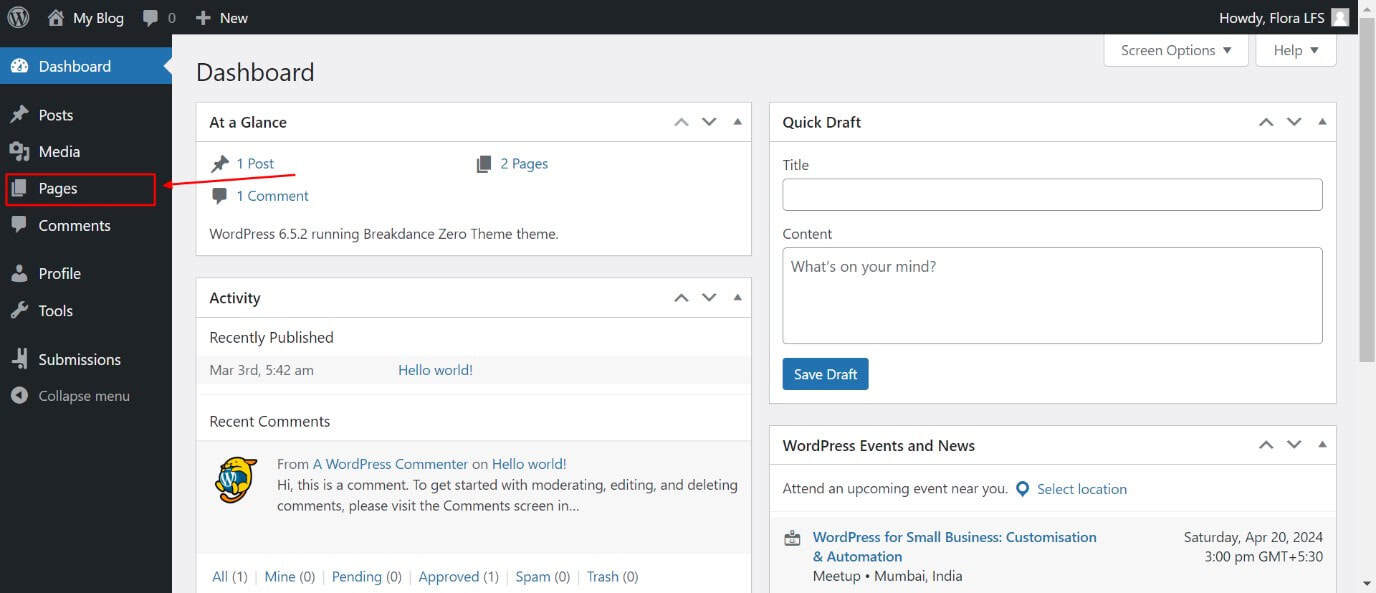Move Activity widget up arrow
Image resolution: width=1376 pixels, height=593 pixels.
(x=681, y=298)
